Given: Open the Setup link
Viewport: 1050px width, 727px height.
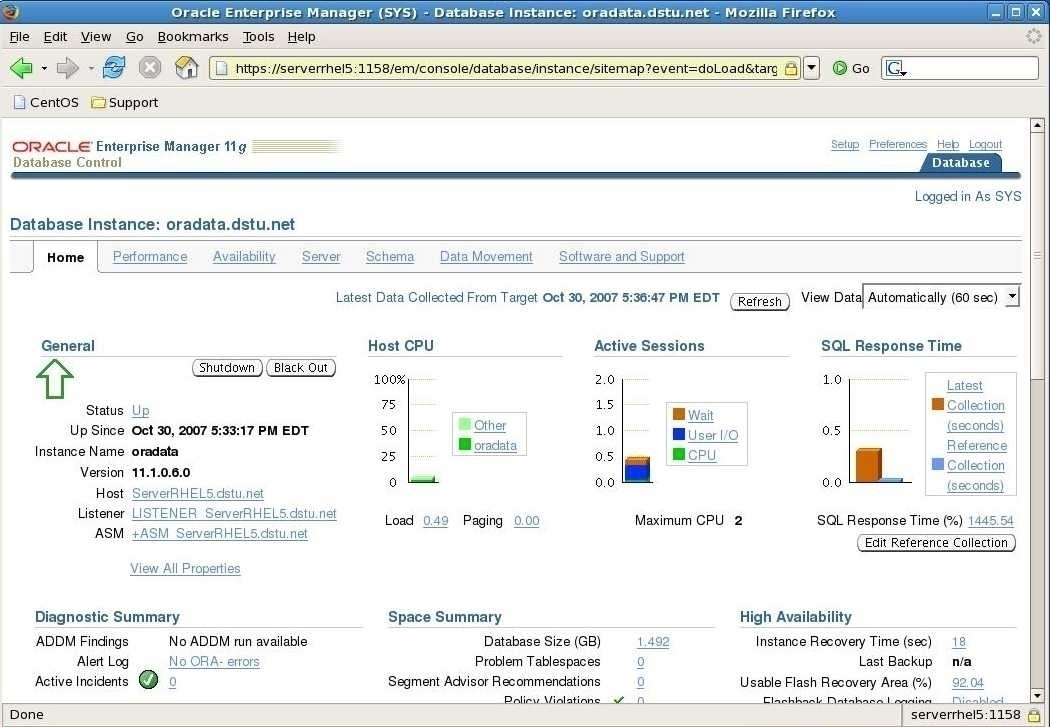Looking at the screenshot, I should (844, 144).
